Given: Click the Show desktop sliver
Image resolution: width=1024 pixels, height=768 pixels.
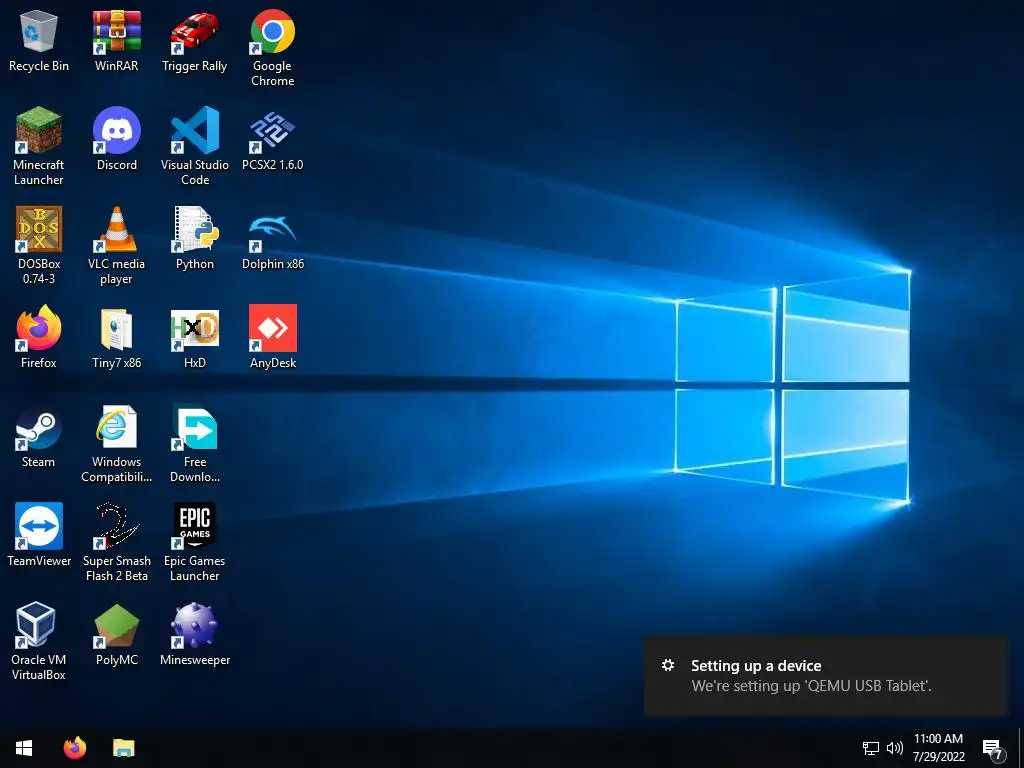Looking at the screenshot, I should [1021, 748].
